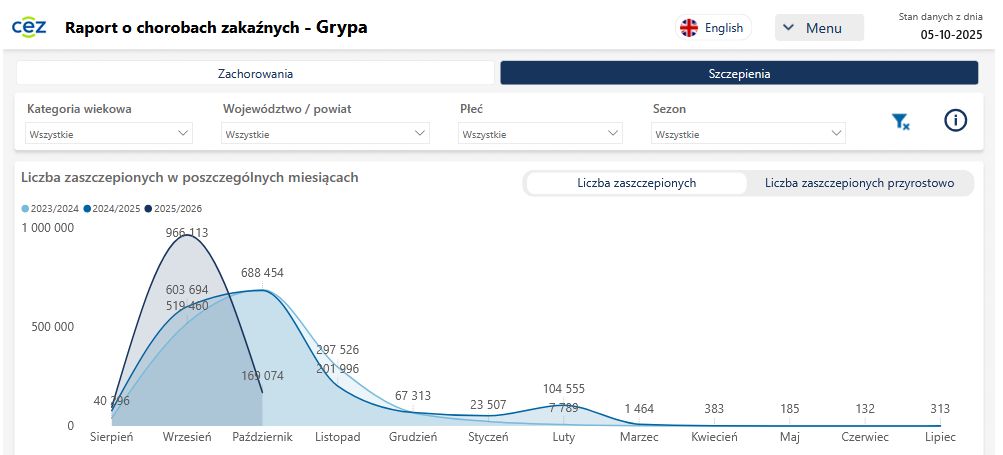Click the Luty axis label

tap(563, 438)
